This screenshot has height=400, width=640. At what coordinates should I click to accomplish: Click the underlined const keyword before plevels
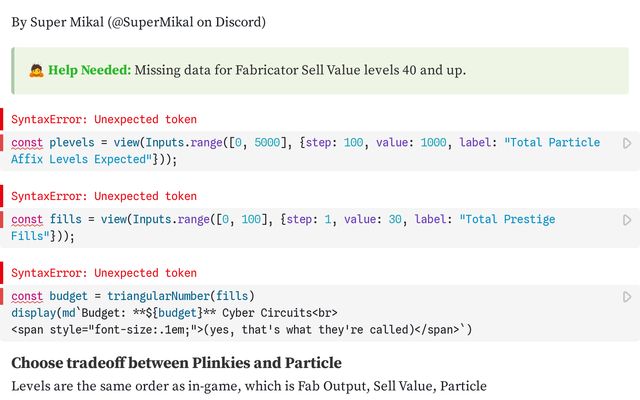(27, 142)
